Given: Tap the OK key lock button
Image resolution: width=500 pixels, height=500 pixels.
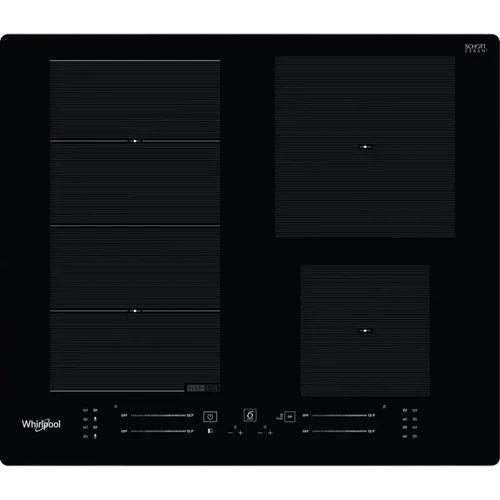Looking at the screenshot, I should [290, 417].
